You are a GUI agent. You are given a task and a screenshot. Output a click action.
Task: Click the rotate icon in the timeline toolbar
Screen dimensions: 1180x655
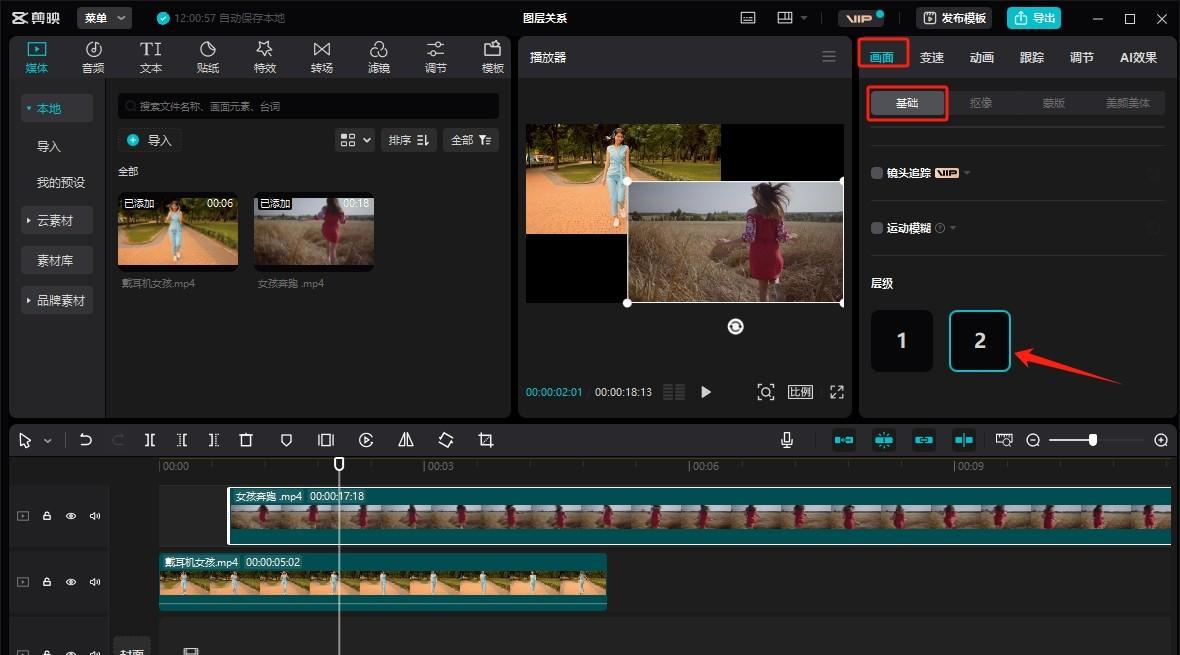click(446, 440)
